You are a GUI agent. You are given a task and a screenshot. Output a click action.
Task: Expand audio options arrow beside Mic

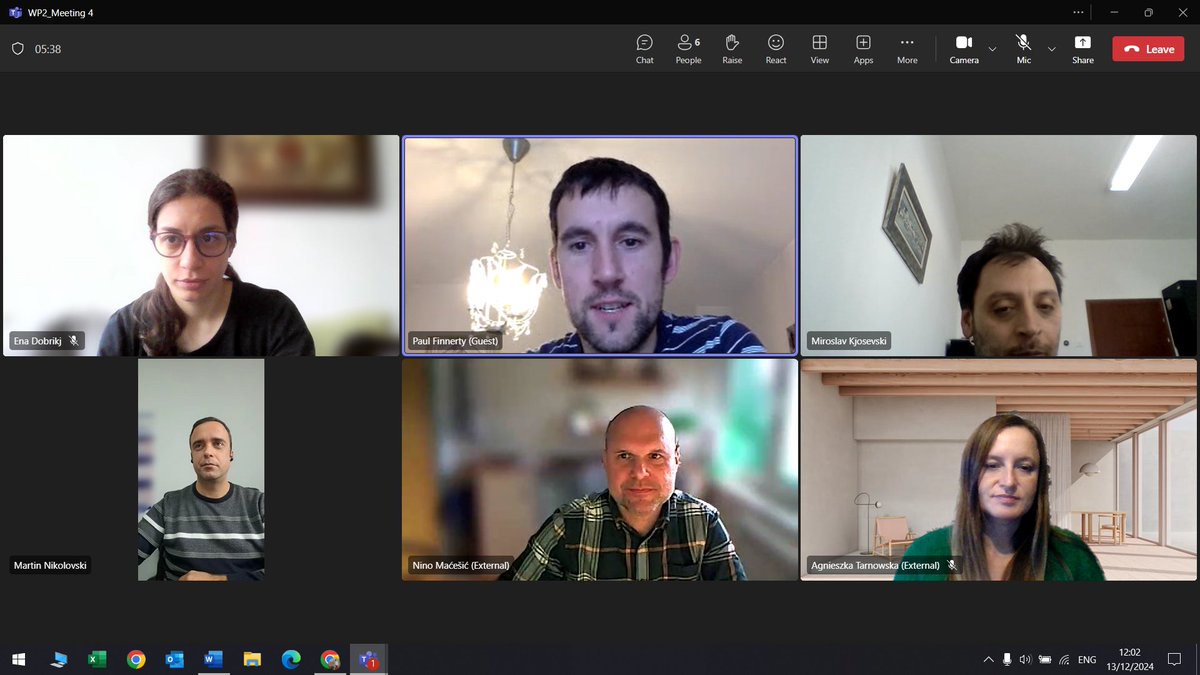[1051, 49]
